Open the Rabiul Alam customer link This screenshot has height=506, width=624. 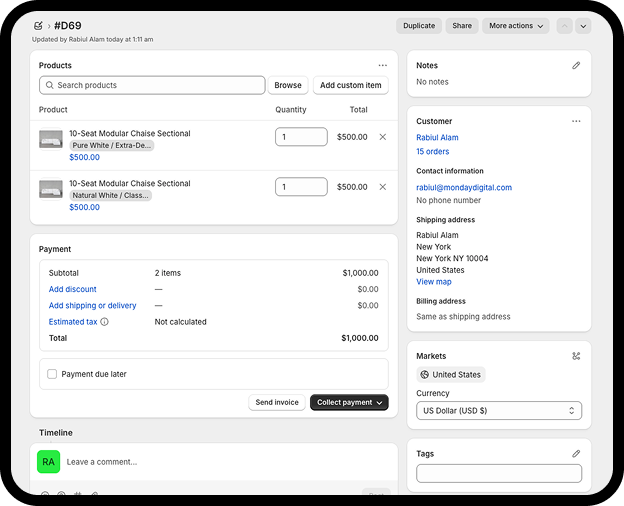pyautogui.click(x=437, y=138)
